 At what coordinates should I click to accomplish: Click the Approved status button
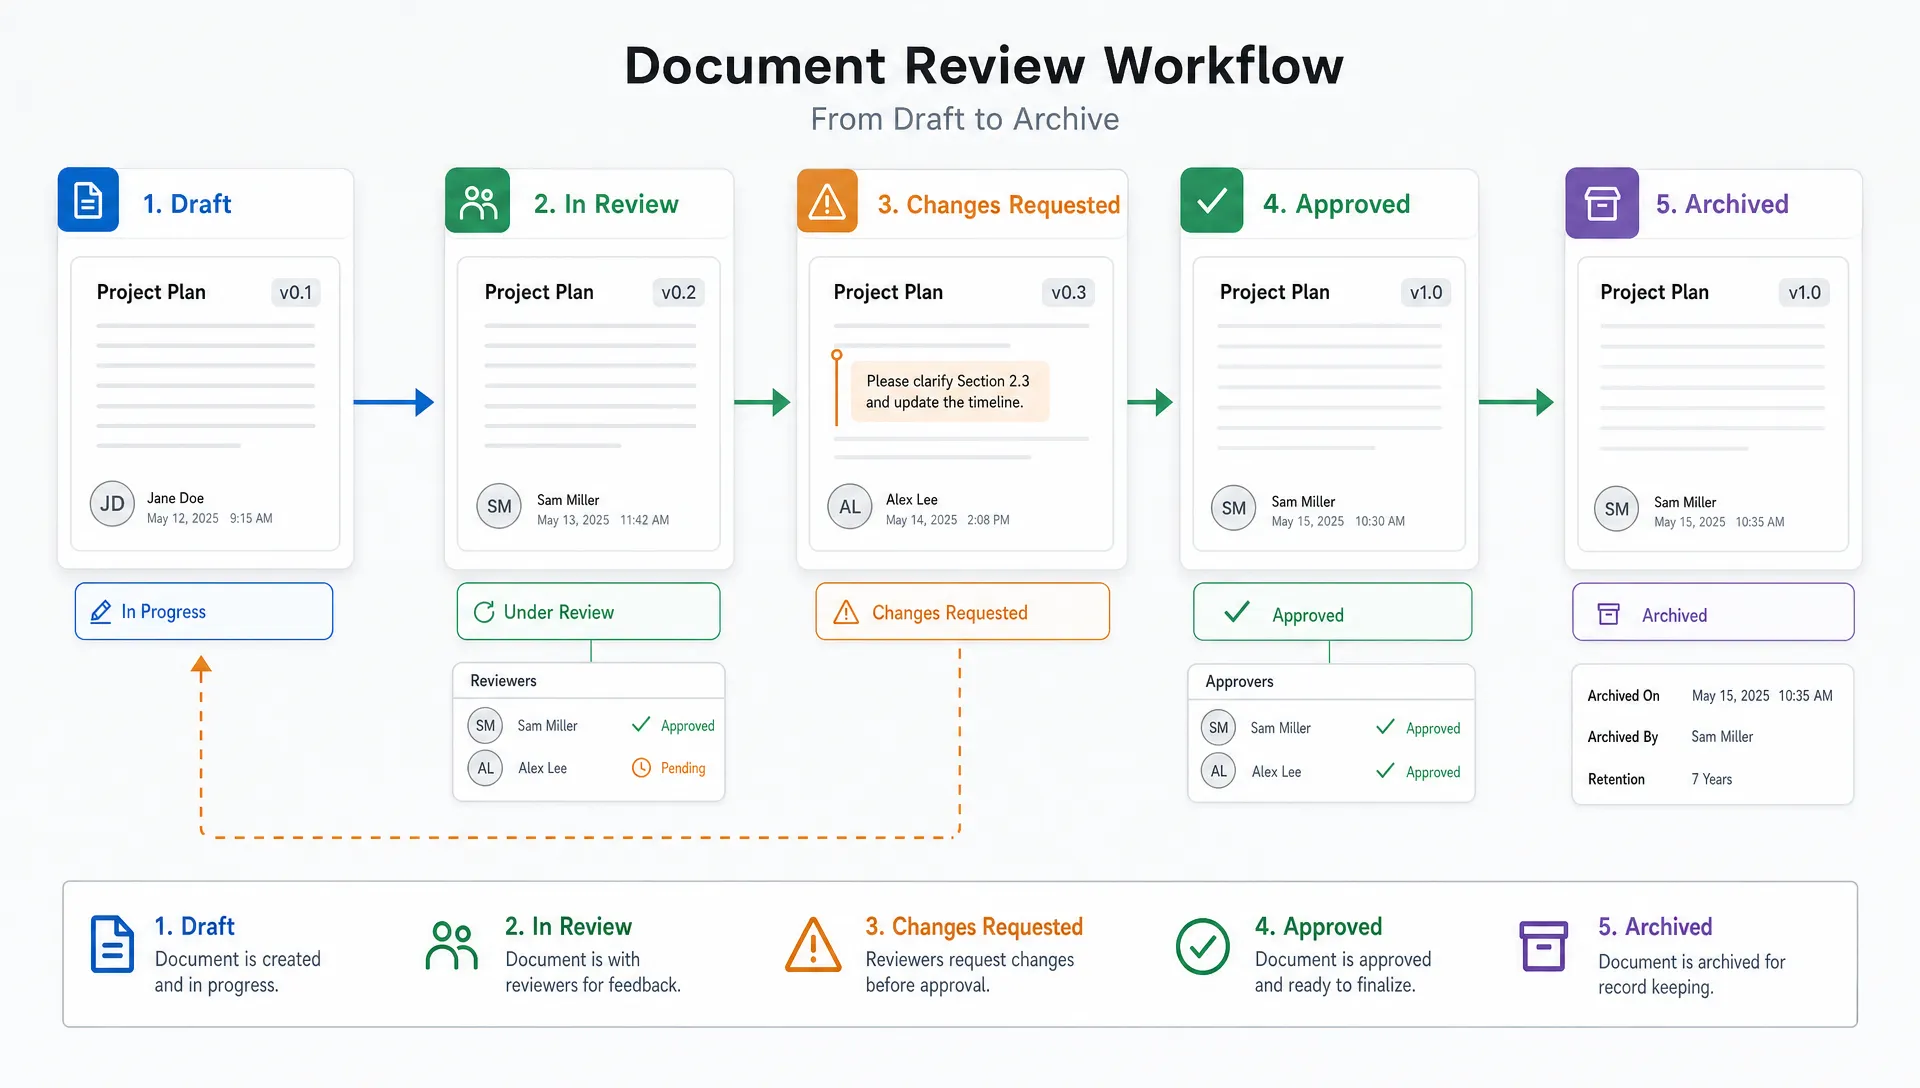[x=1333, y=612]
